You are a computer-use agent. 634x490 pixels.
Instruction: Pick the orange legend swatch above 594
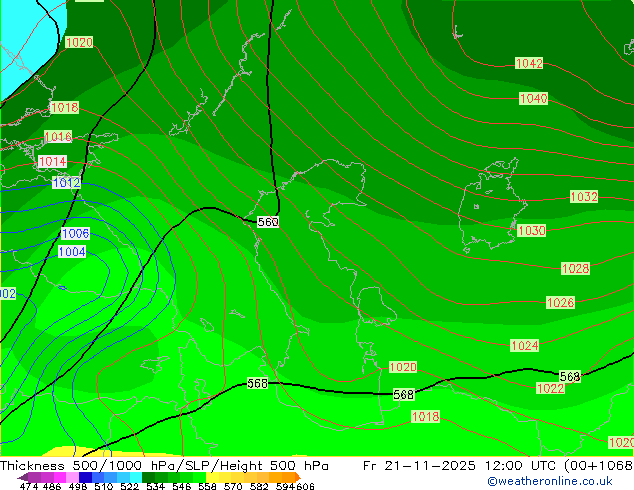(x=288, y=477)
